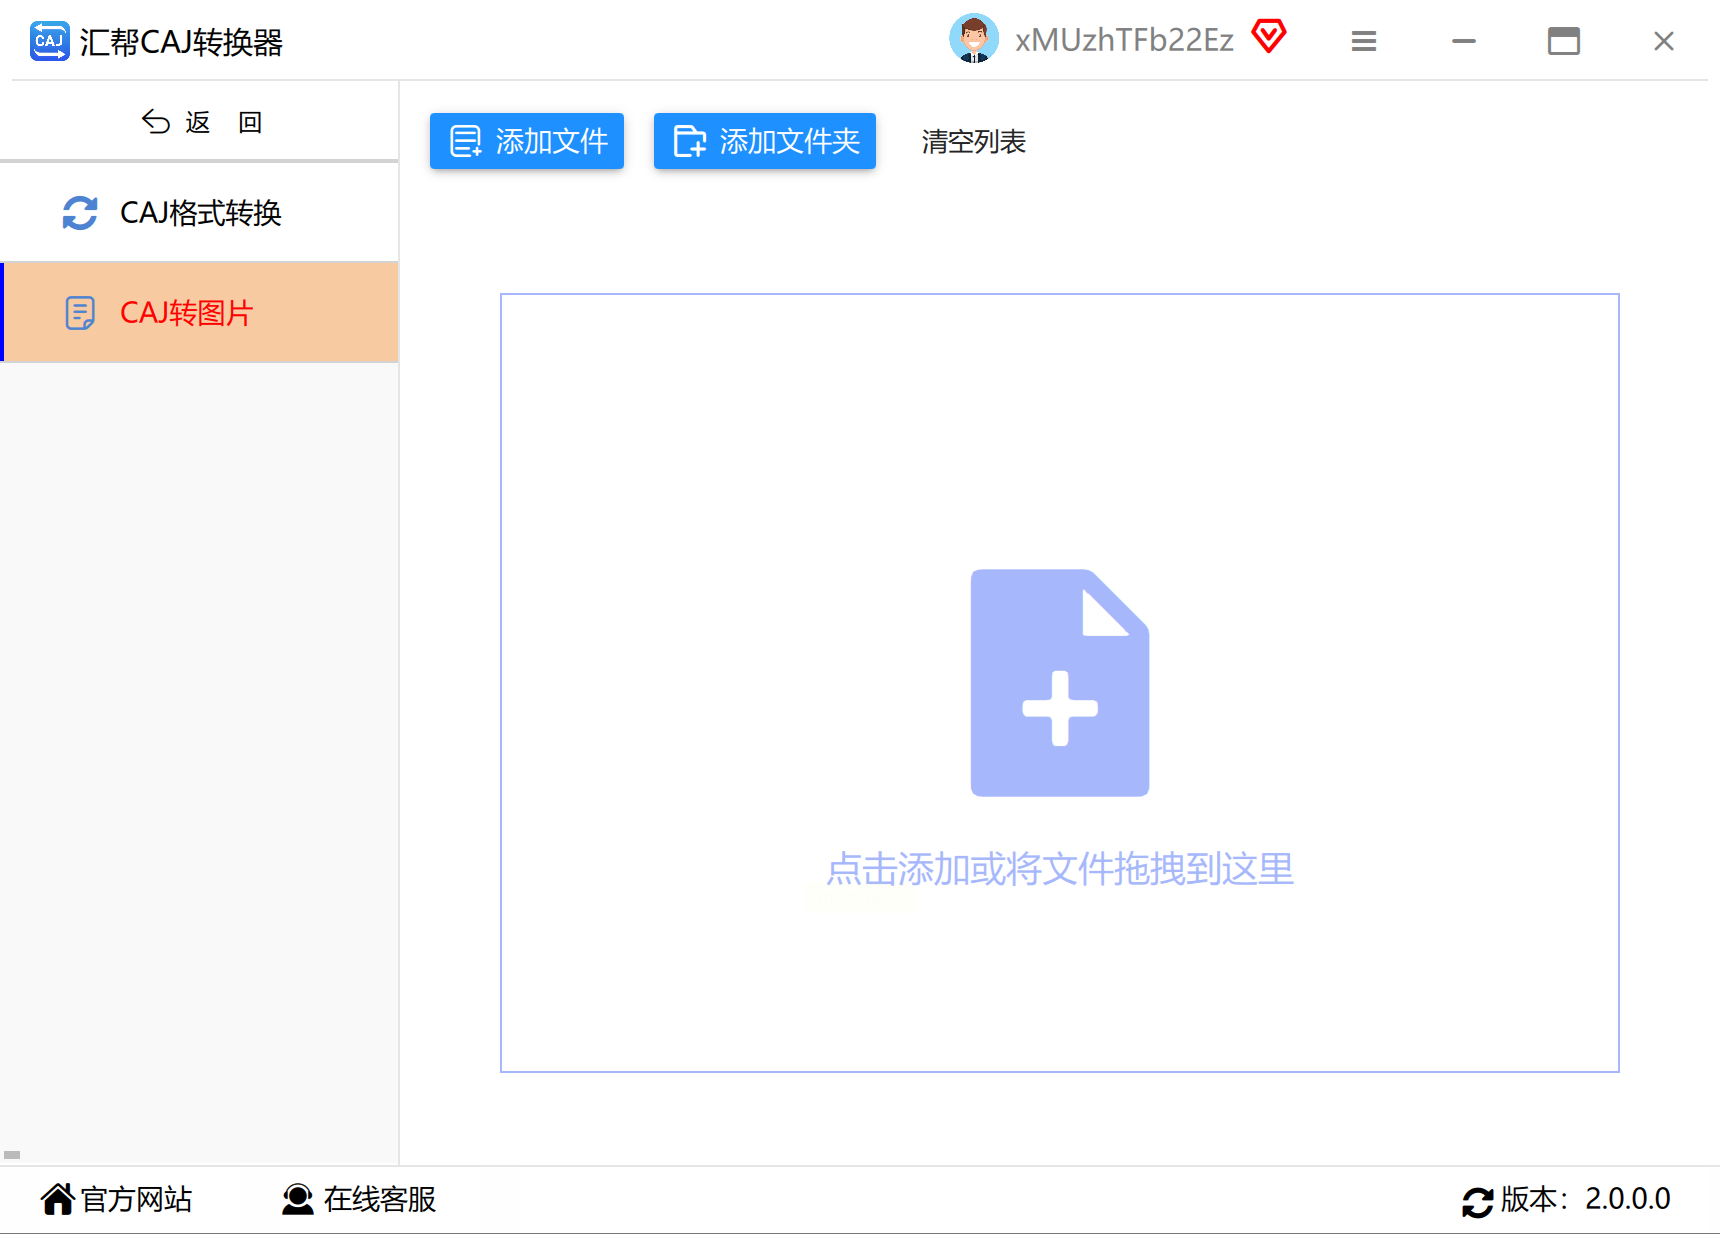Click the large add-file document icon
The image size is (1720, 1234).
click(1060, 683)
